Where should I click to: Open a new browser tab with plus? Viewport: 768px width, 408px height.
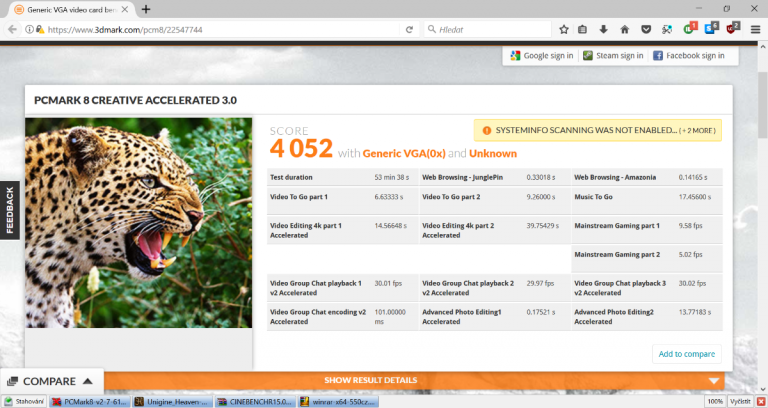(146, 9)
